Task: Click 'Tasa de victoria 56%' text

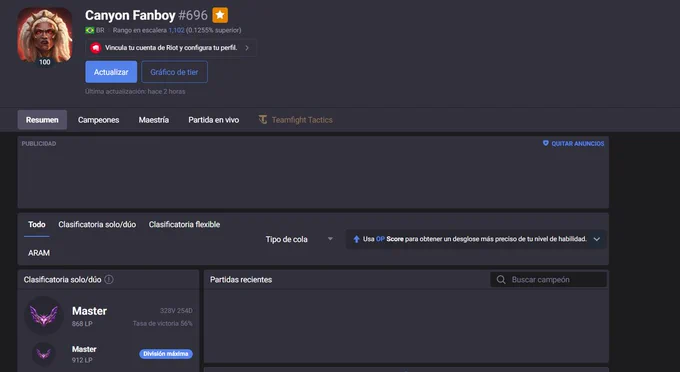Action: pyautogui.click(x=163, y=323)
